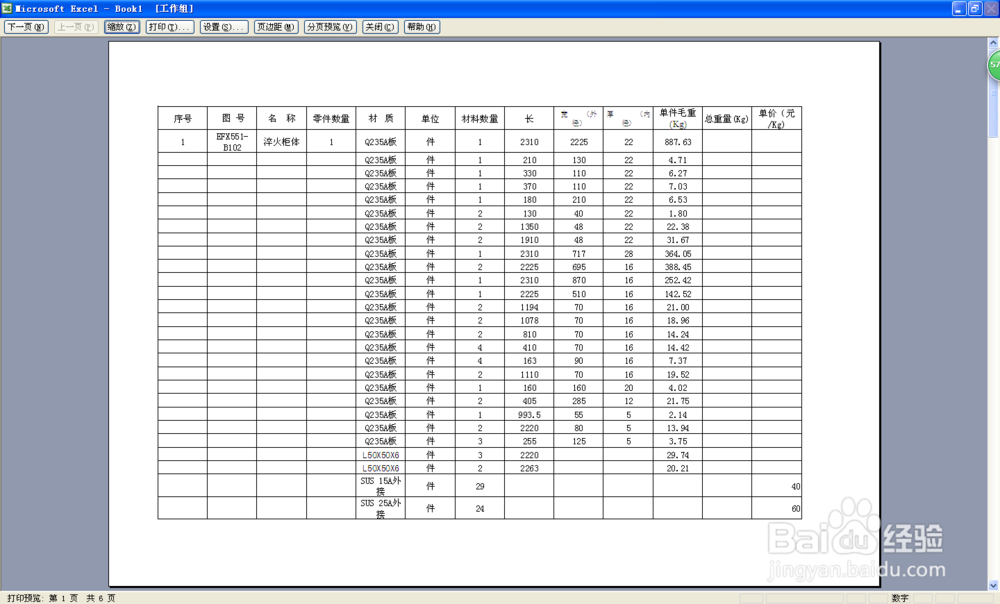Viewport: 1000px width, 604px height.
Task: Click weight value 887.63
Action: [677, 142]
